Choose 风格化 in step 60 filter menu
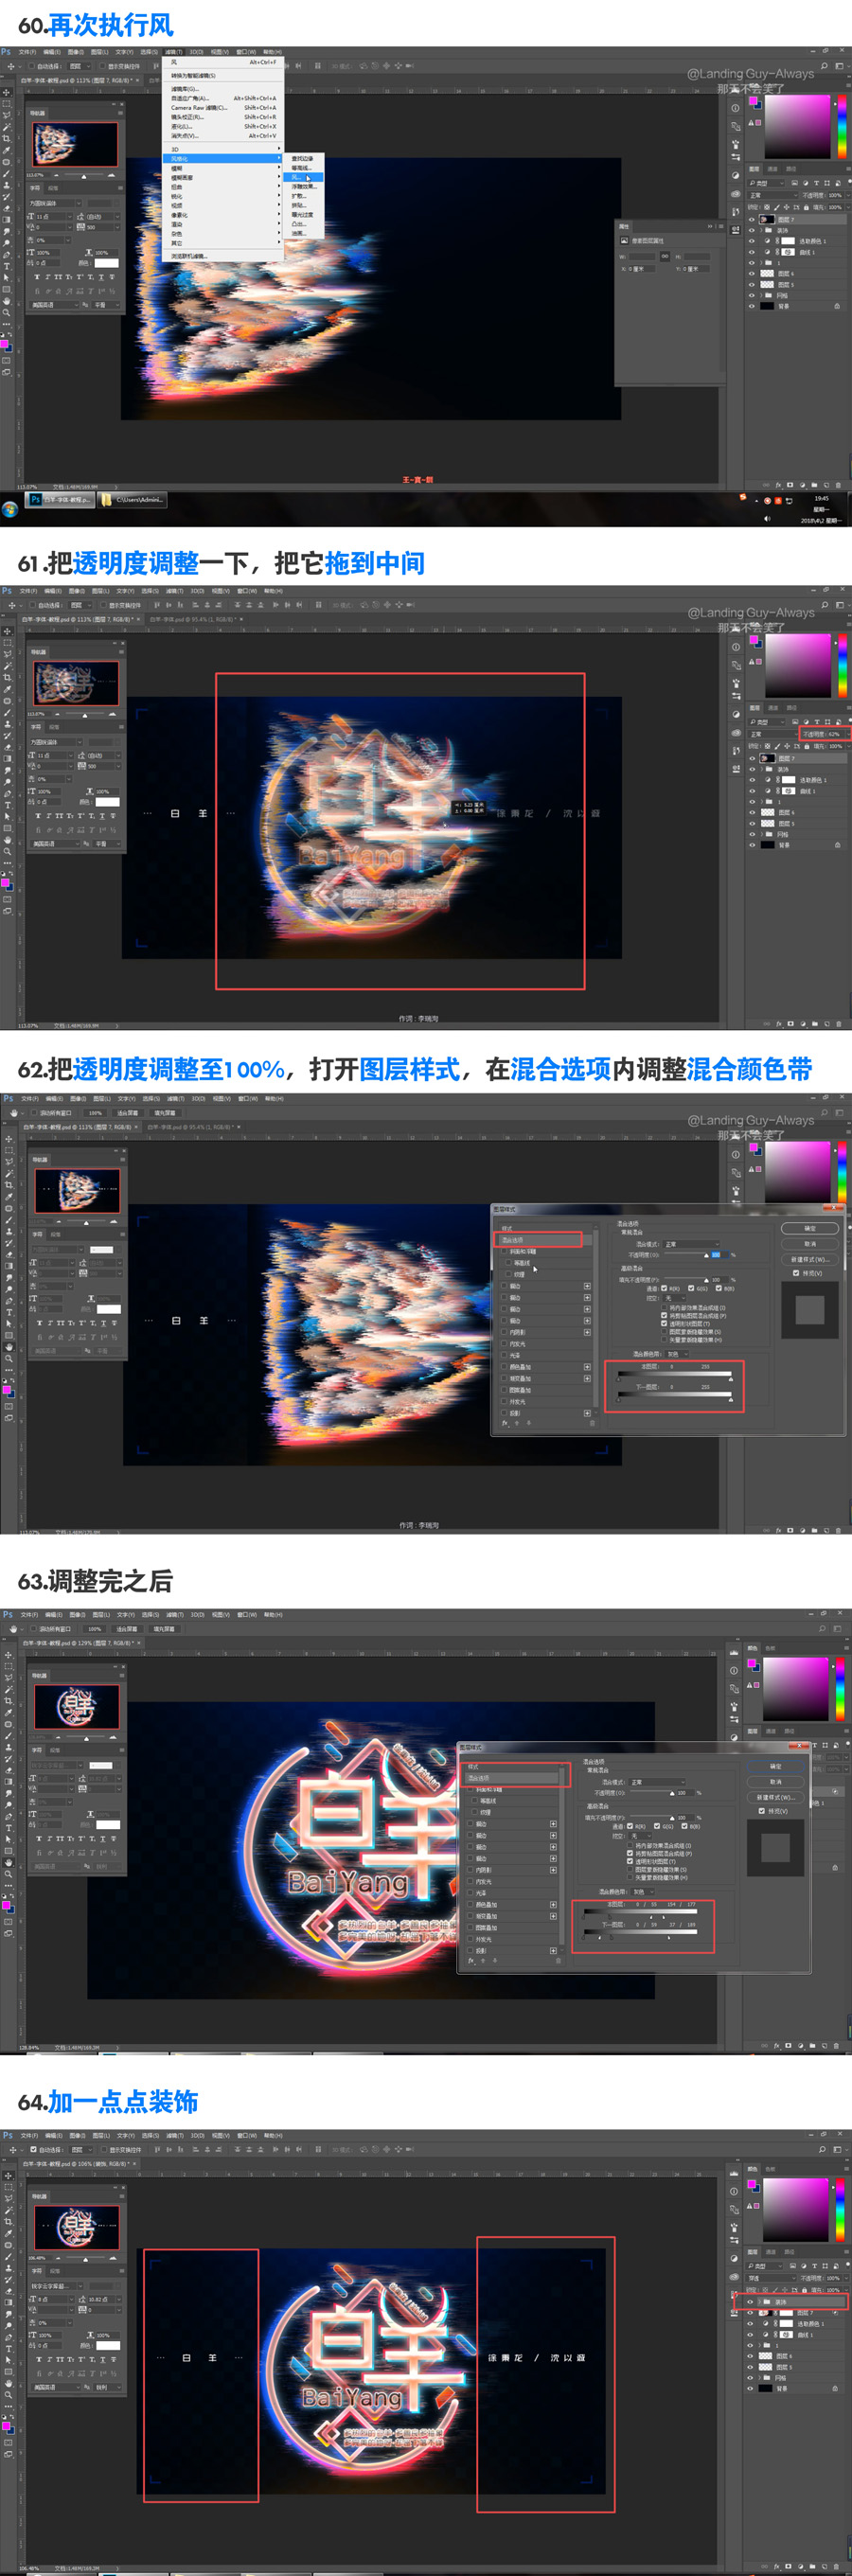 (x=223, y=158)
